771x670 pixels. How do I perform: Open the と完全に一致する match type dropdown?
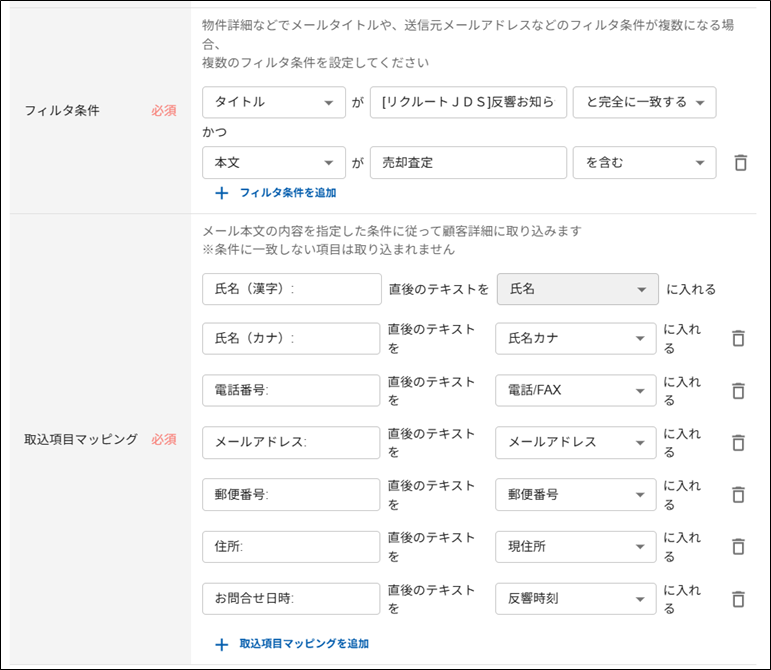pos(644,102)
